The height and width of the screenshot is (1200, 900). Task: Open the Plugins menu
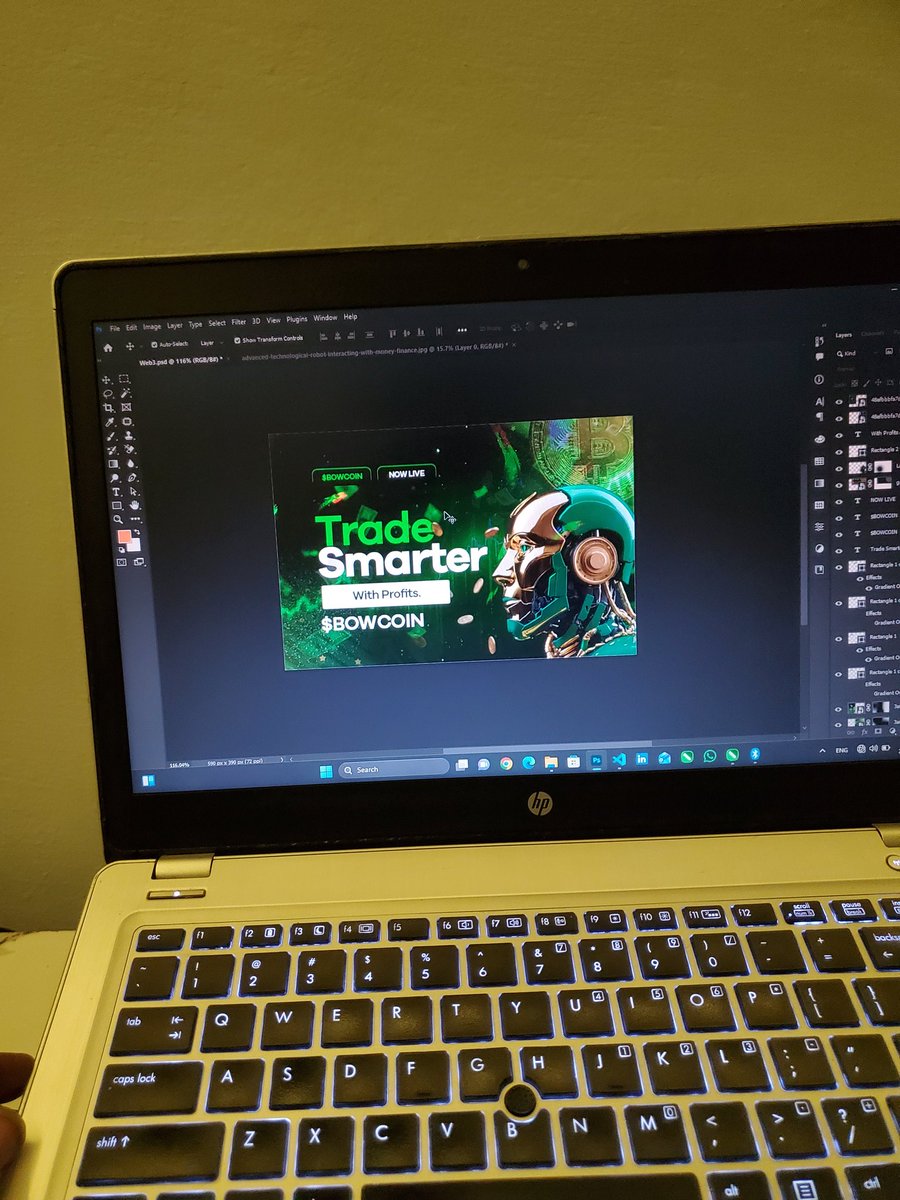pyautogui.click(x=297, y=319)
